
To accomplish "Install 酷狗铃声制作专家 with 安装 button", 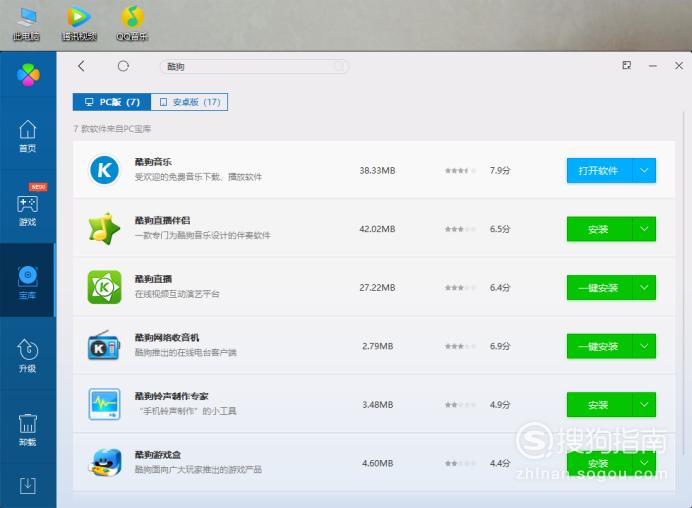I will [x=599, y=405].
